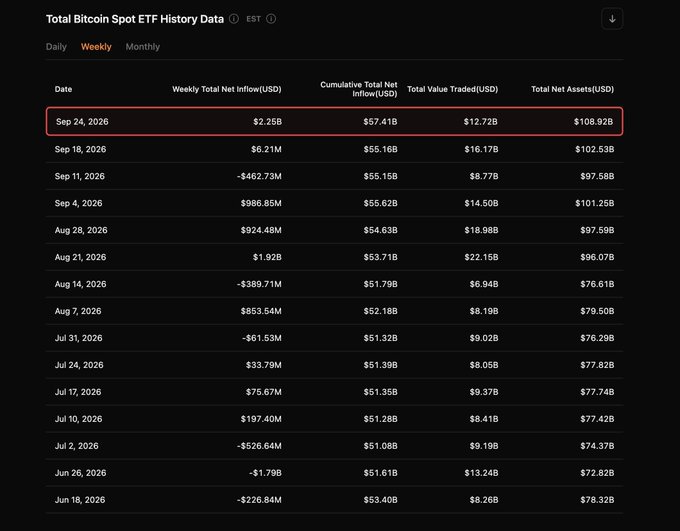Click the $924.48M weekly inflow value
Screen dimensions: 680x531
(261, 230)
